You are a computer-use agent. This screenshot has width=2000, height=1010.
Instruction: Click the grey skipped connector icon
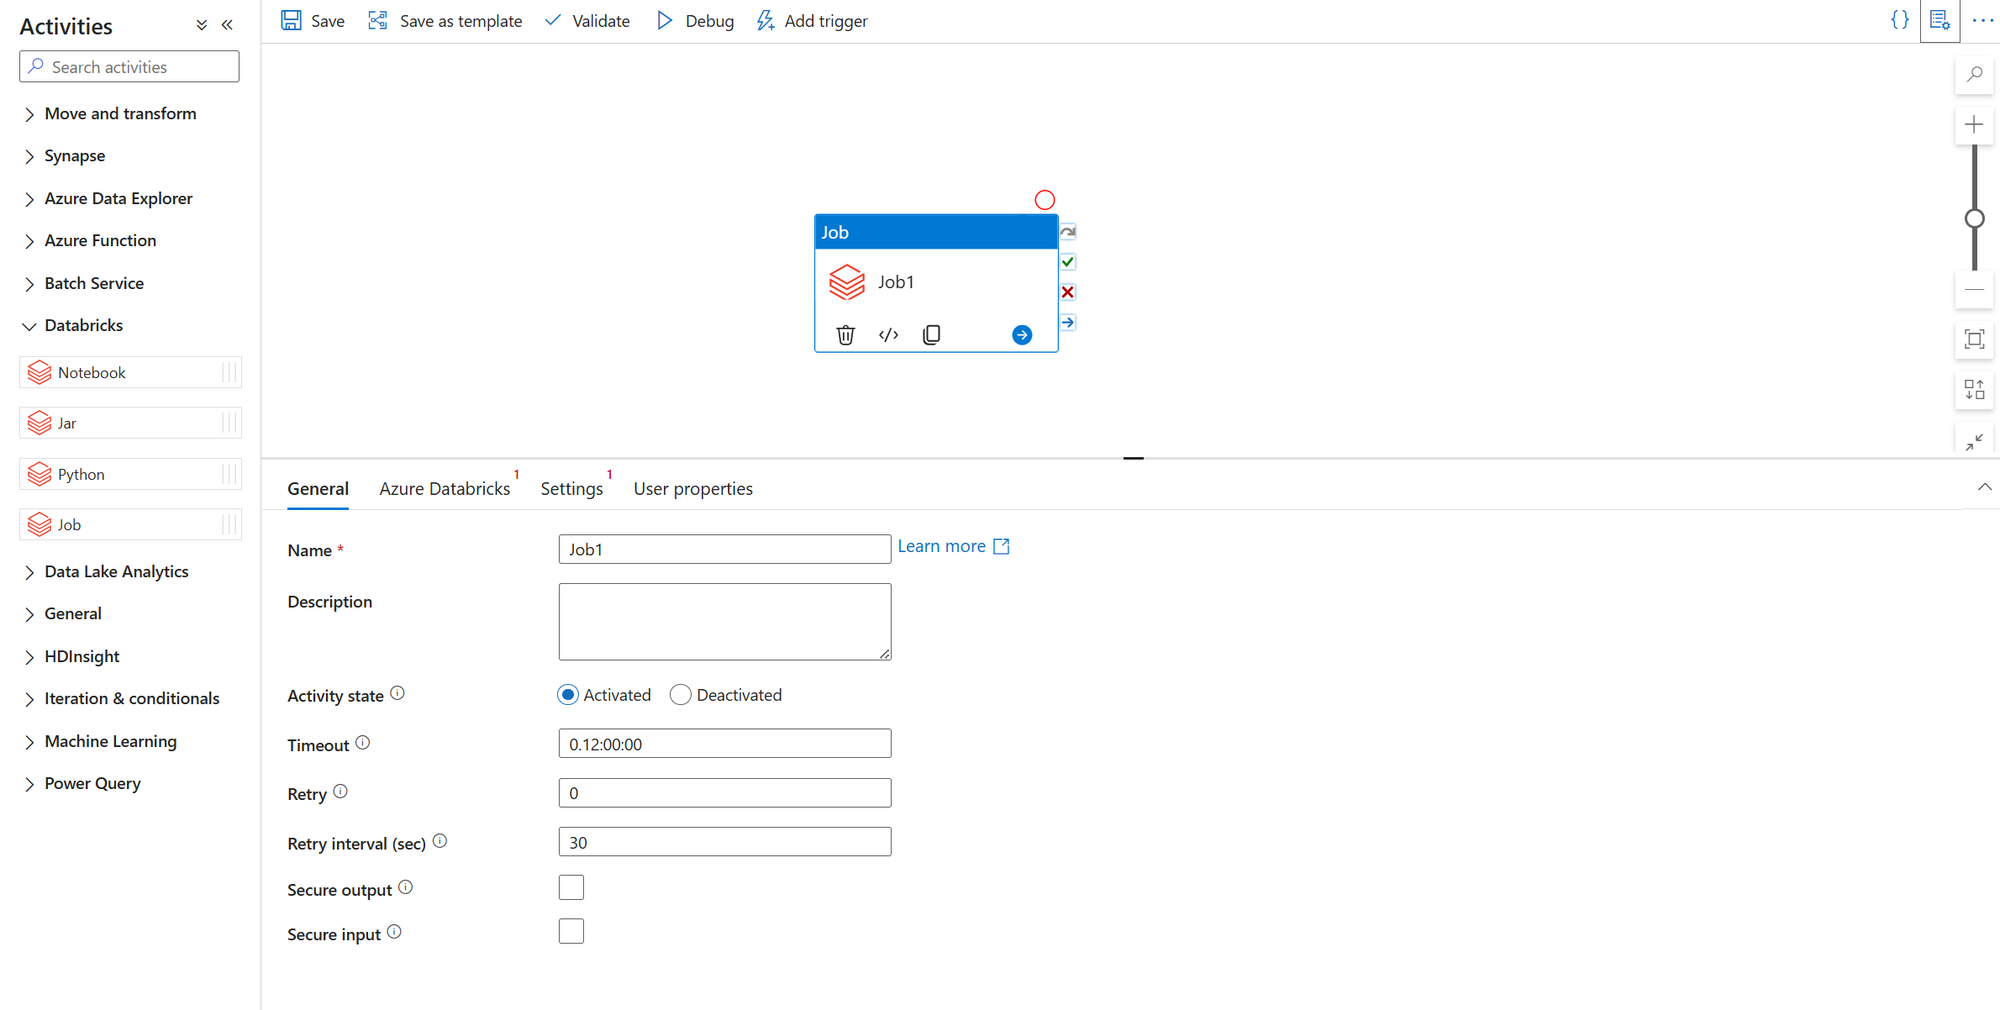[1068, 232]
